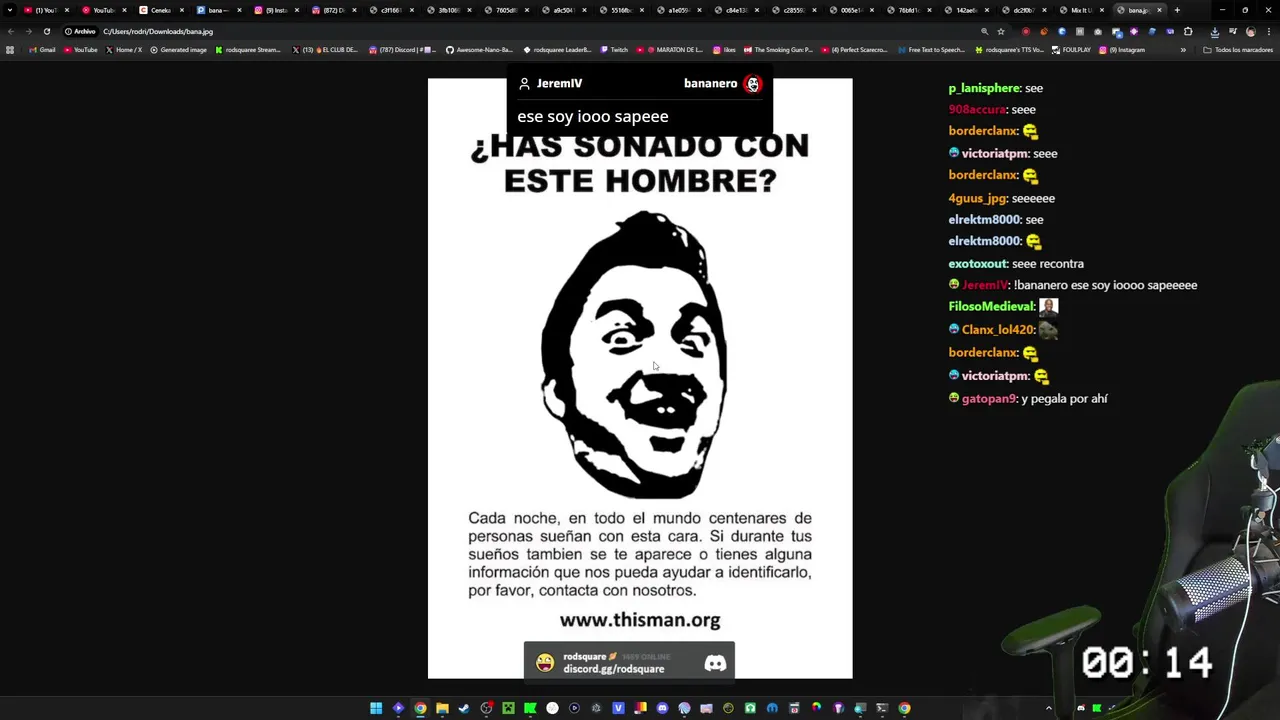
Task: Open the YouTube bookmark
Action: click(81, 49)
